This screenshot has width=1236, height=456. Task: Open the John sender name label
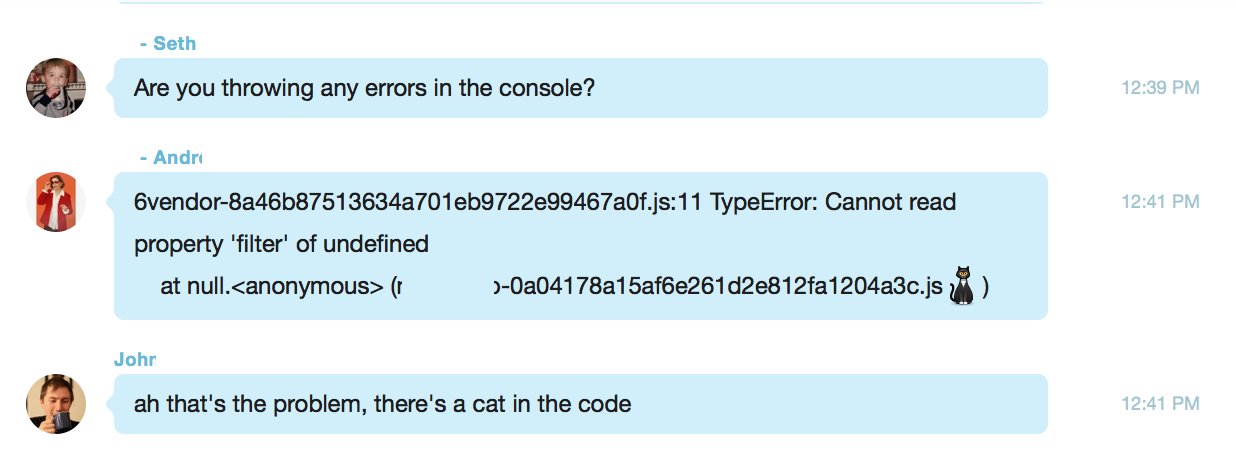point(135,360)
